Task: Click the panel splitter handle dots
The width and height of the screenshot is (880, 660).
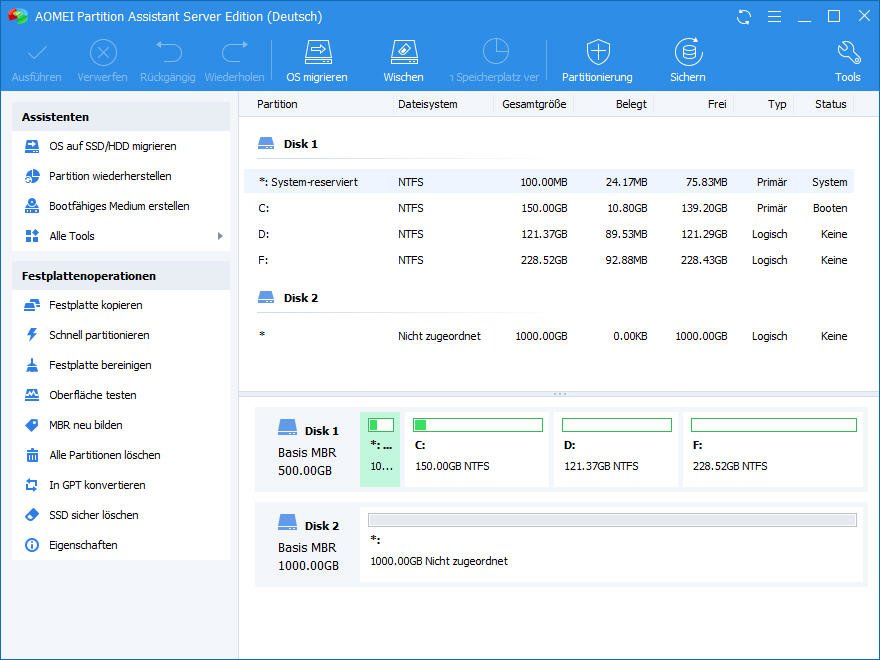Action: (x=559, y=394)
